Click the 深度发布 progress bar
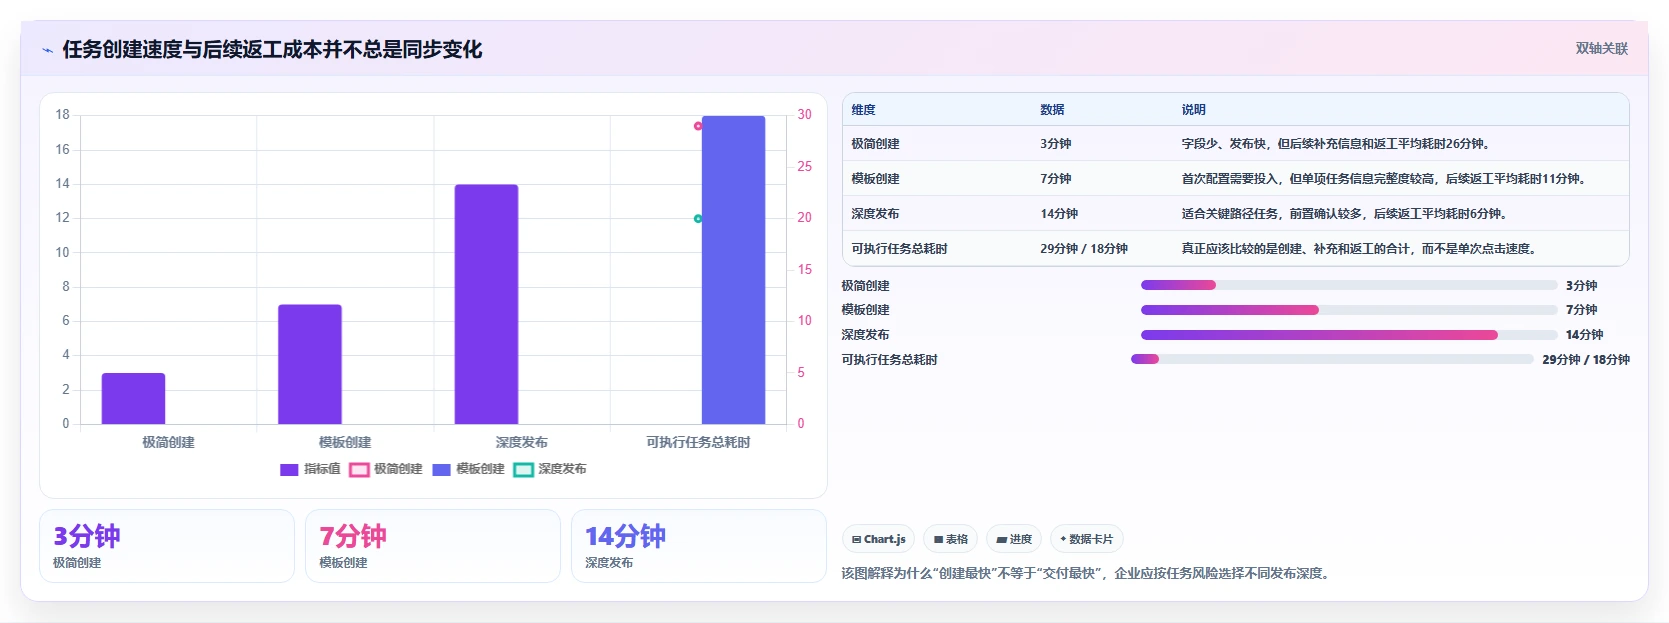 tap(1349, 335)
